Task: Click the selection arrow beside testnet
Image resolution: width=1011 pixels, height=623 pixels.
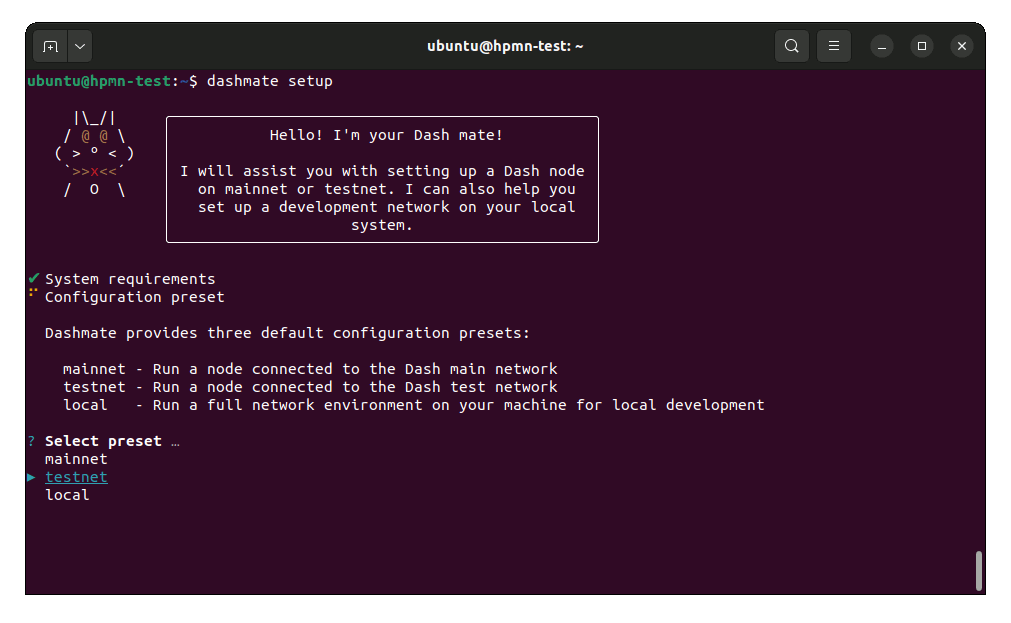Action: tap(32, 477)
